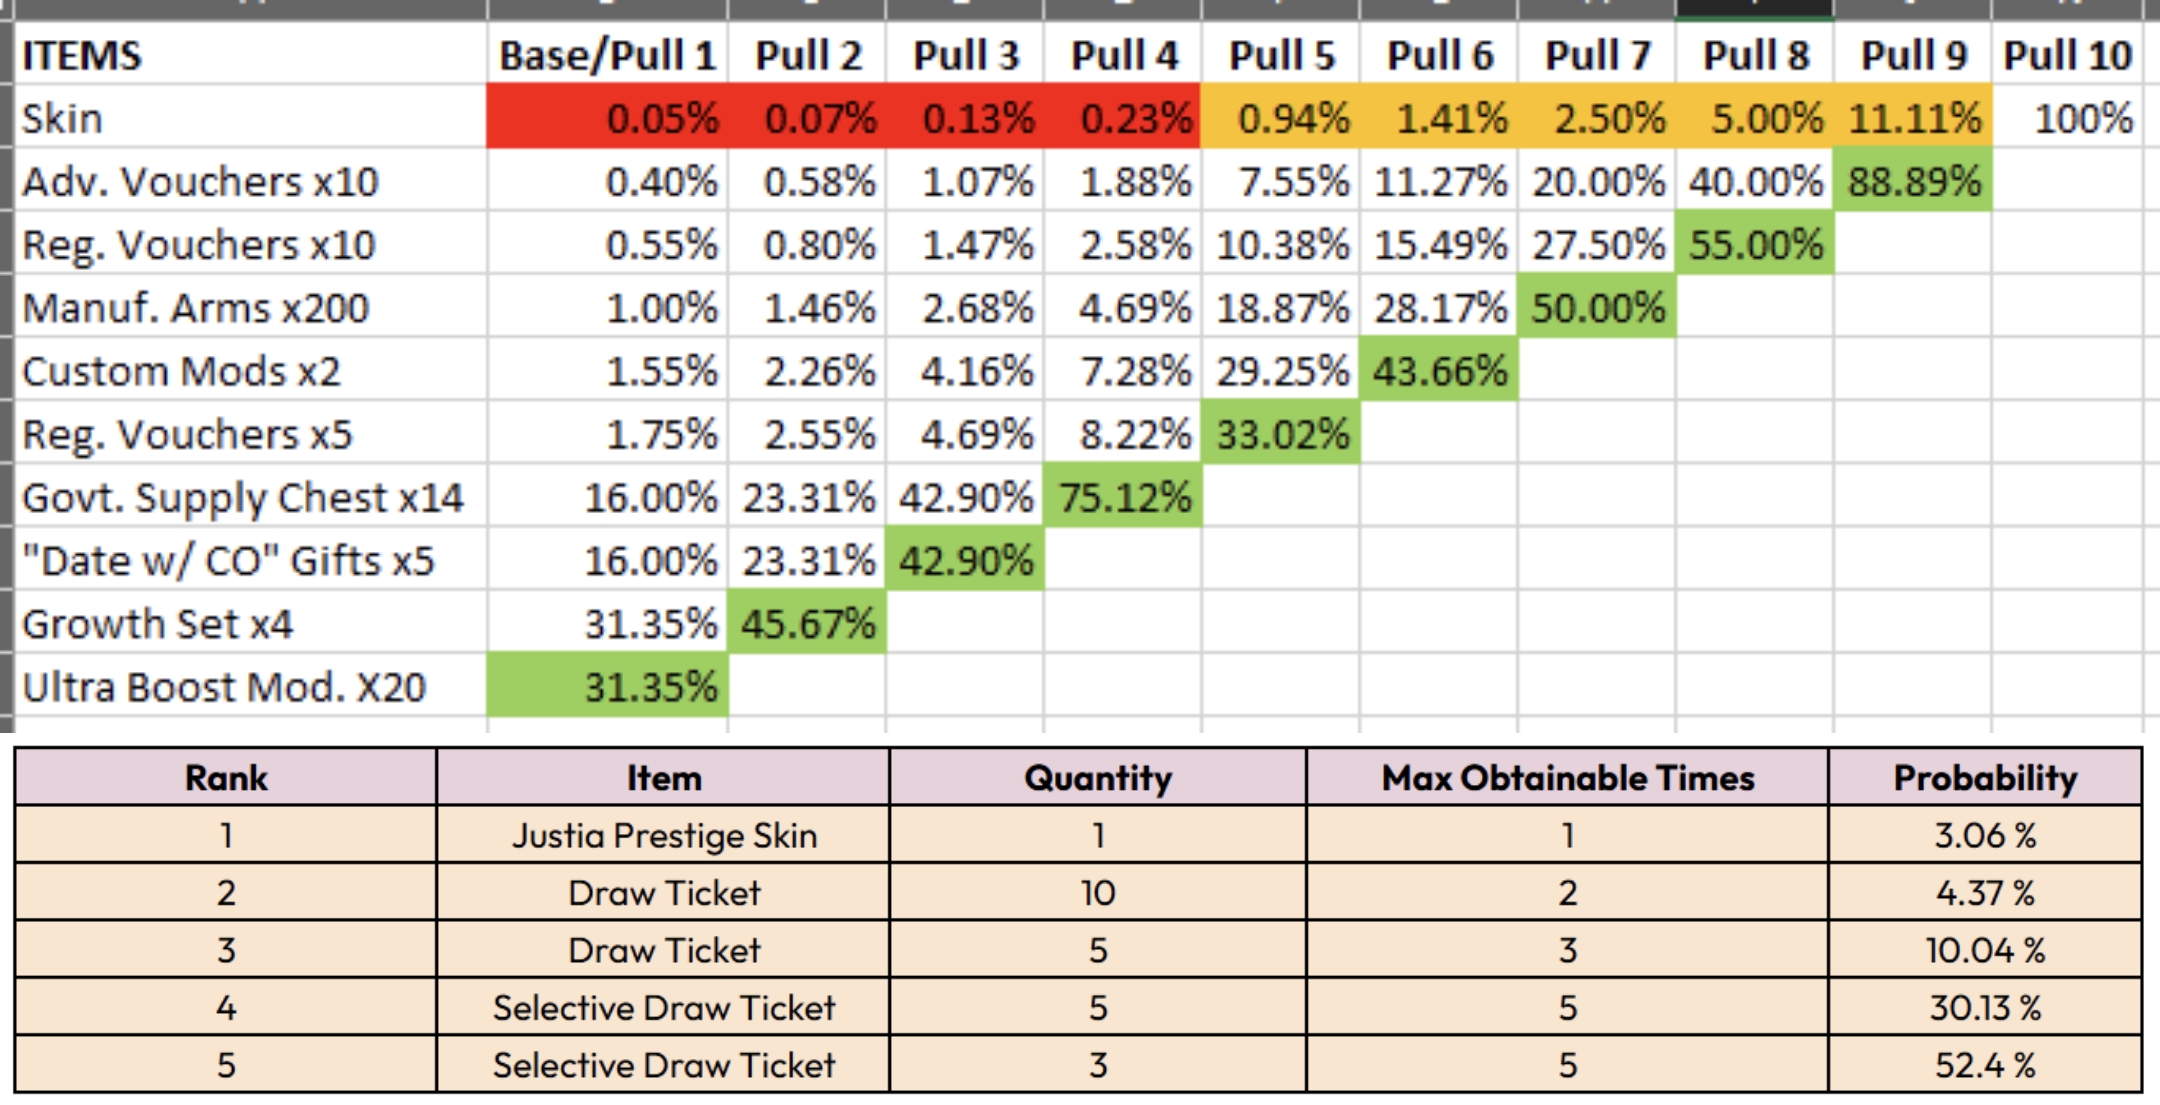Click the Adv. Vouchers x10 label
The height and width of the screenshot is (1105, 2160).
pyautogui.click(x=251, y=180)
